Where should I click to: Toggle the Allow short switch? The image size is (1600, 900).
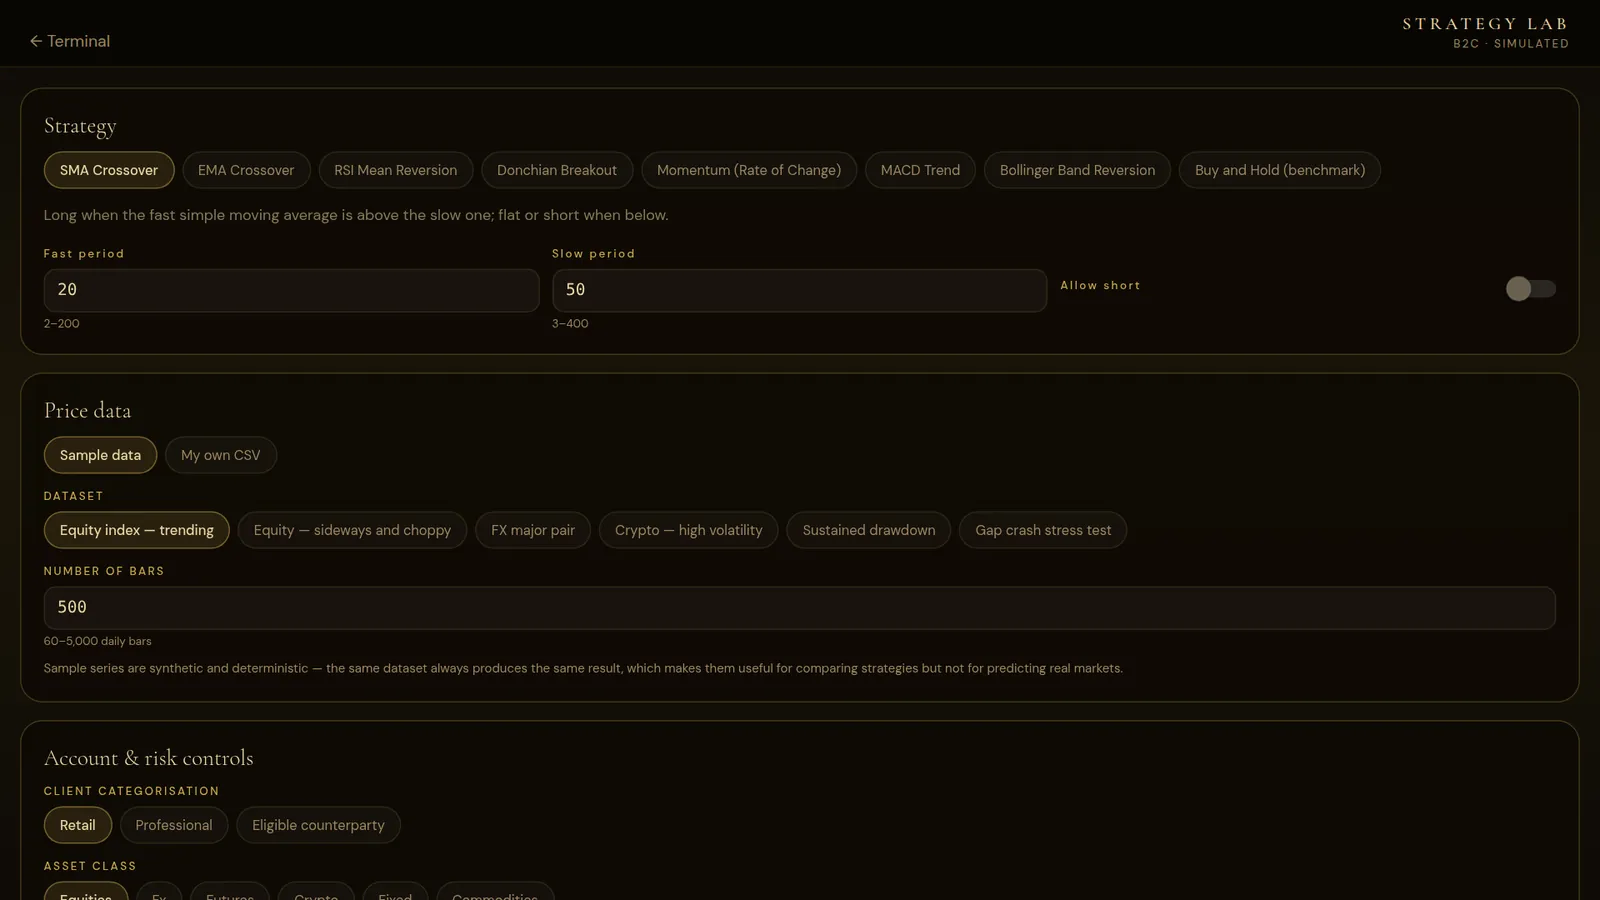pos(1530,289)
